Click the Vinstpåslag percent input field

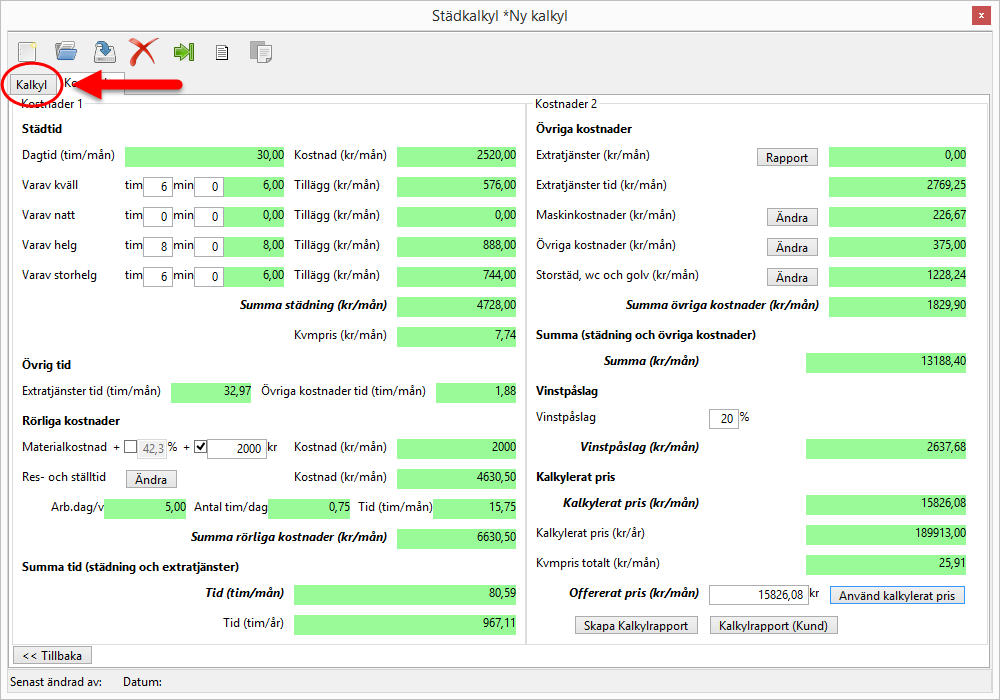tap(722, 419)
